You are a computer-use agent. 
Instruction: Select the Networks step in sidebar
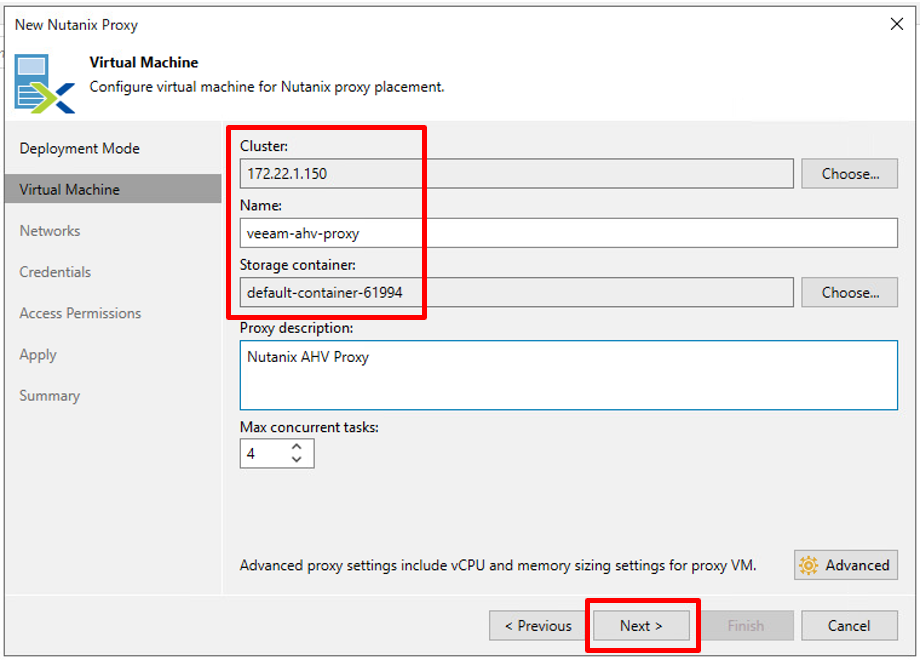(x=50, y=230)
